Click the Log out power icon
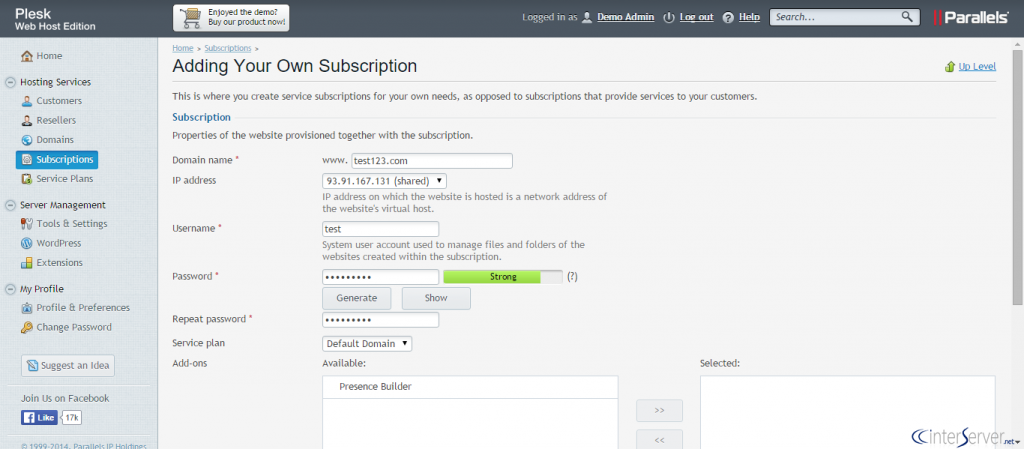The width and height of the screenshot is (1024, 449). pos(669,18)
